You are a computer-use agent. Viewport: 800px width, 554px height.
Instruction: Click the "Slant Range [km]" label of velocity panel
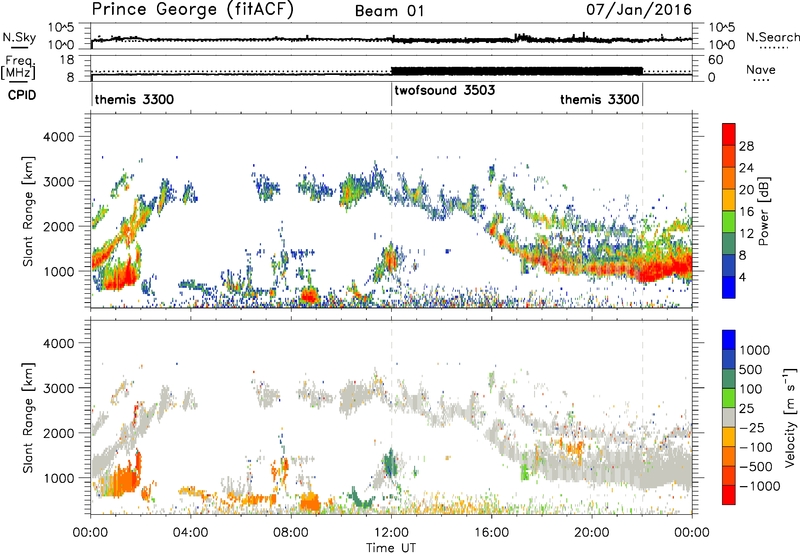tap(28, 418)
